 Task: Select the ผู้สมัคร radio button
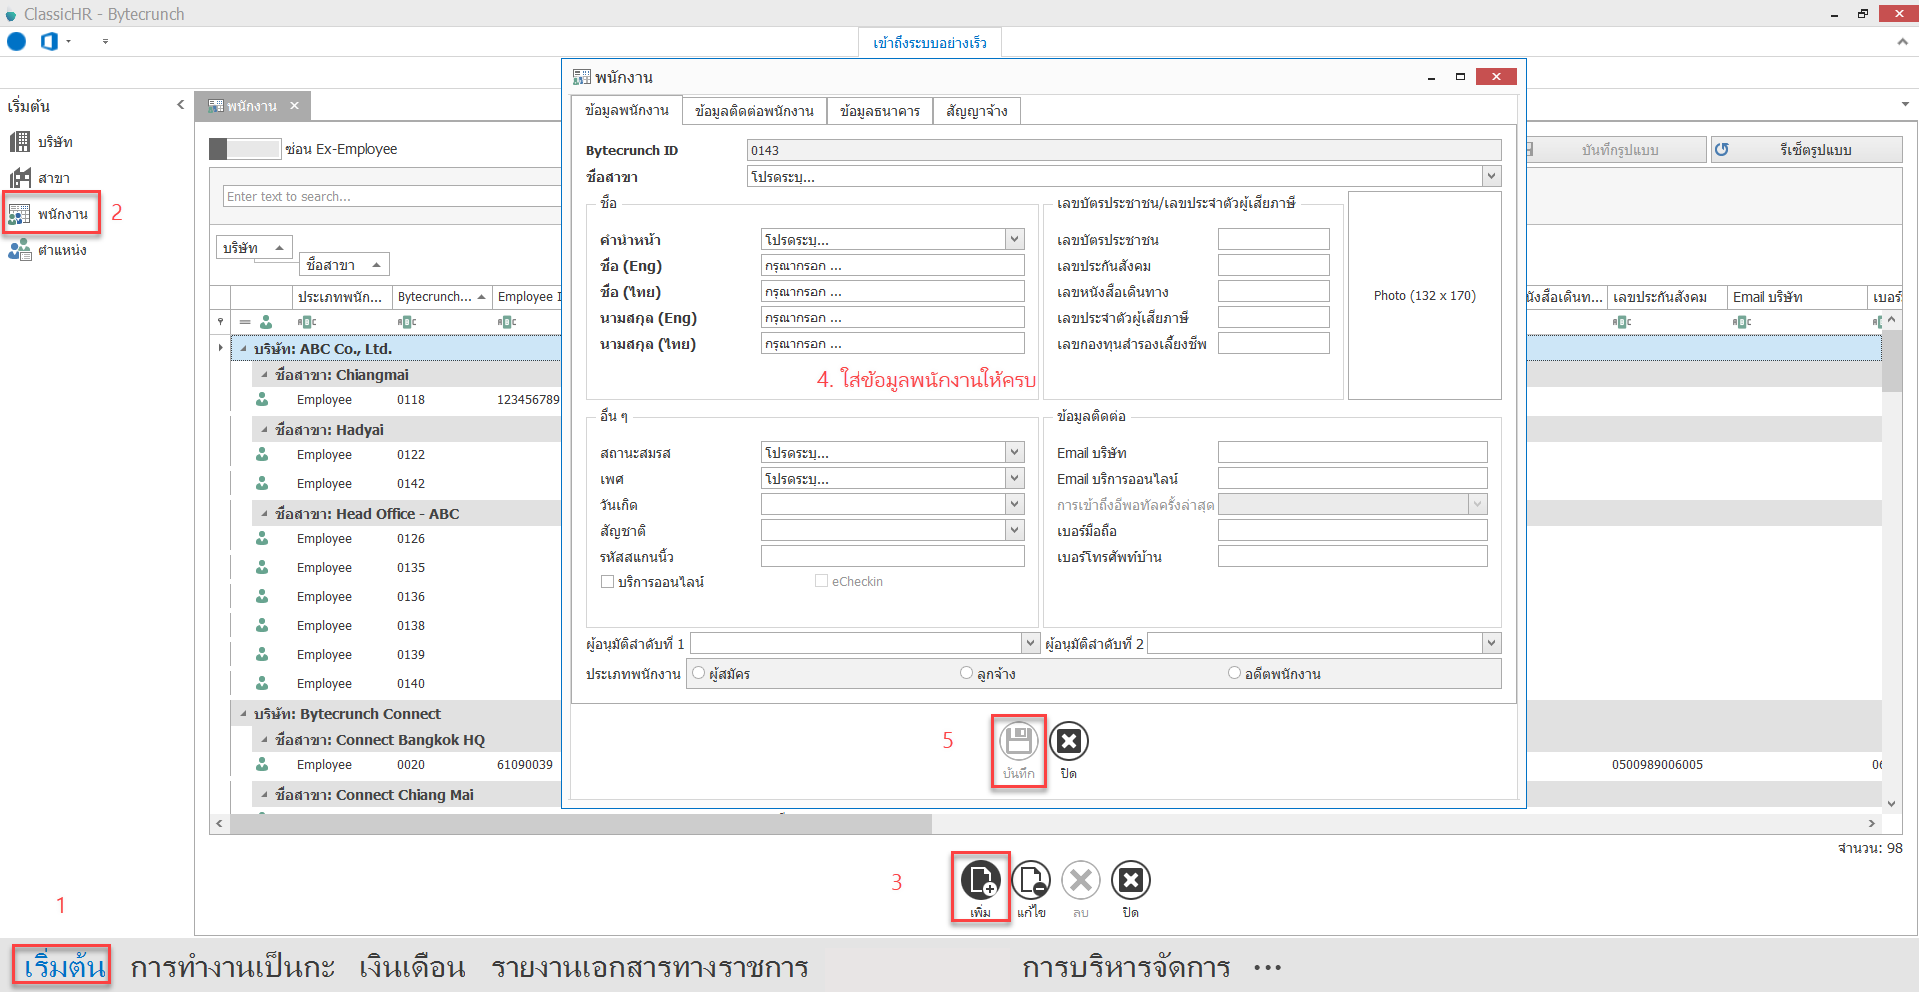point(698,673)
